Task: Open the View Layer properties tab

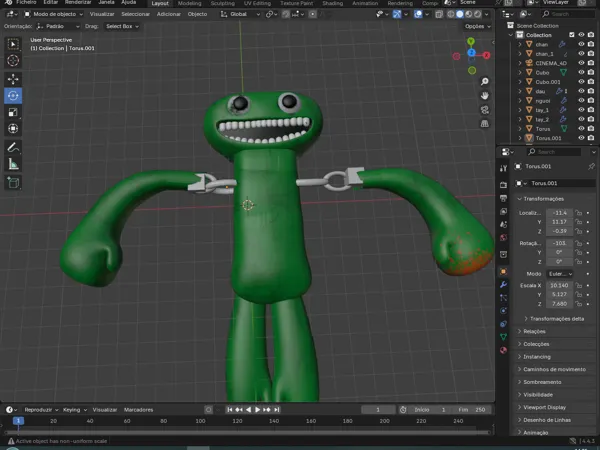Action: (504, 211)
